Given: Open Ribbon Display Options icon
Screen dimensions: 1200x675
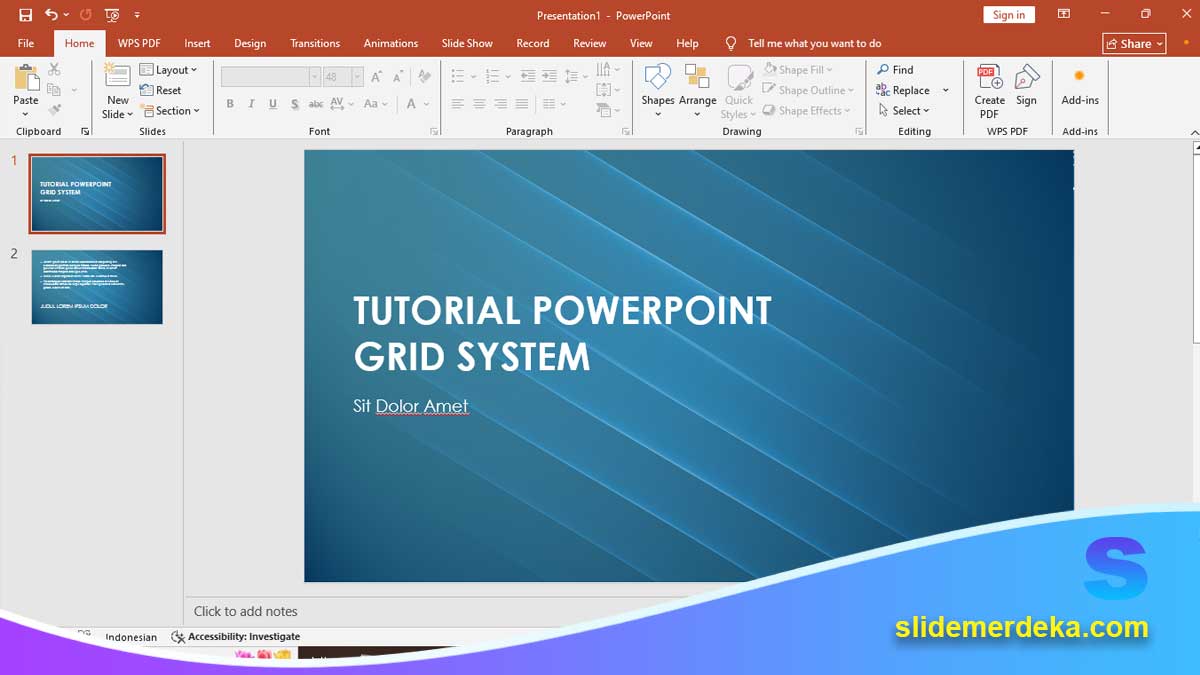Looking at the screenshot, I should tap(1064, 15).
